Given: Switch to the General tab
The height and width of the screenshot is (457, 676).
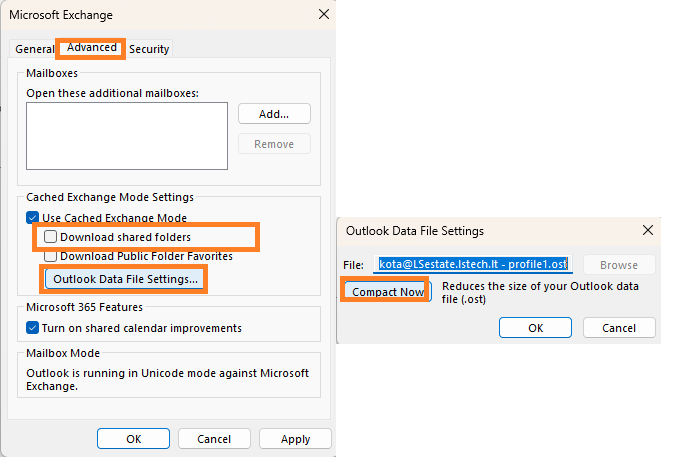Looking at the screenshot, I should (34, 49).
